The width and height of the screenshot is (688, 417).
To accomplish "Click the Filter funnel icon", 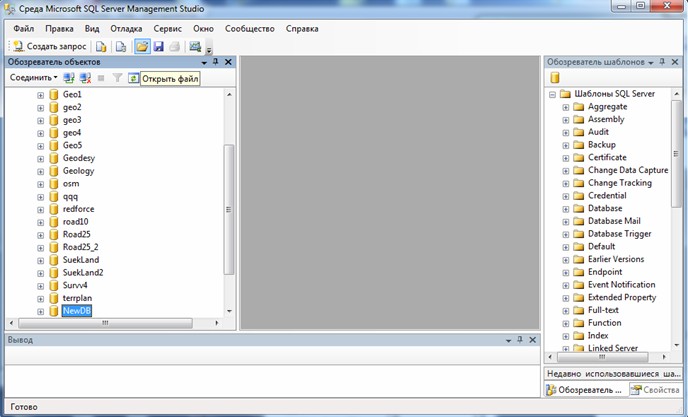I will 116,78.
